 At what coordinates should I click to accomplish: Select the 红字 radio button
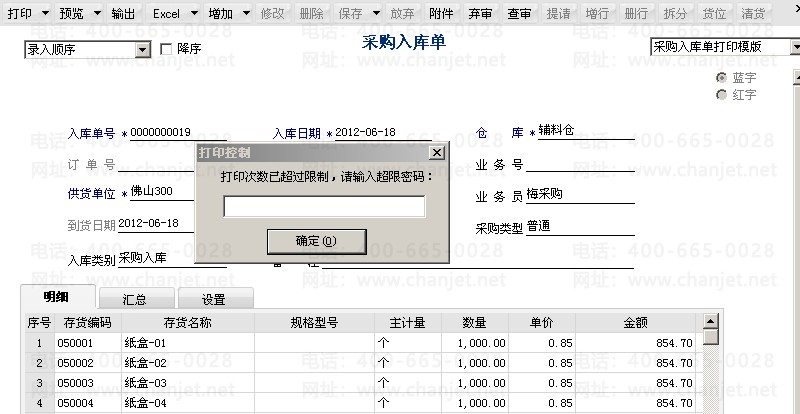click(721, 95)
